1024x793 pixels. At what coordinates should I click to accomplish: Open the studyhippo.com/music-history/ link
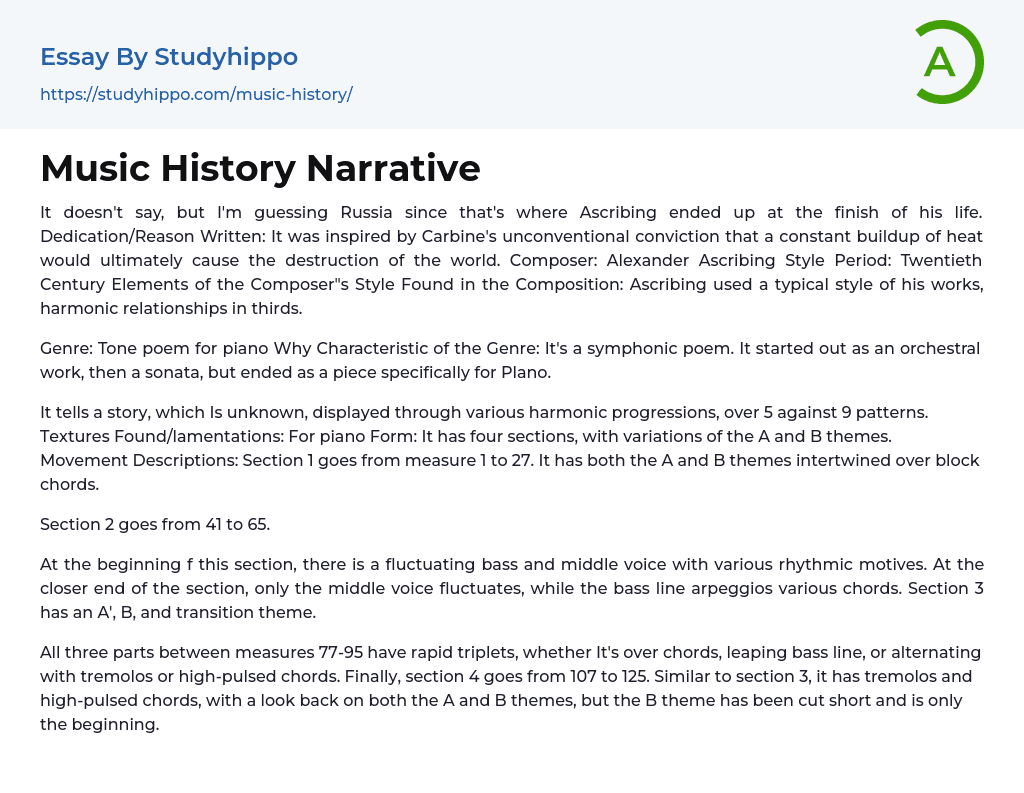pyautogui.click(x=196, y=95)
